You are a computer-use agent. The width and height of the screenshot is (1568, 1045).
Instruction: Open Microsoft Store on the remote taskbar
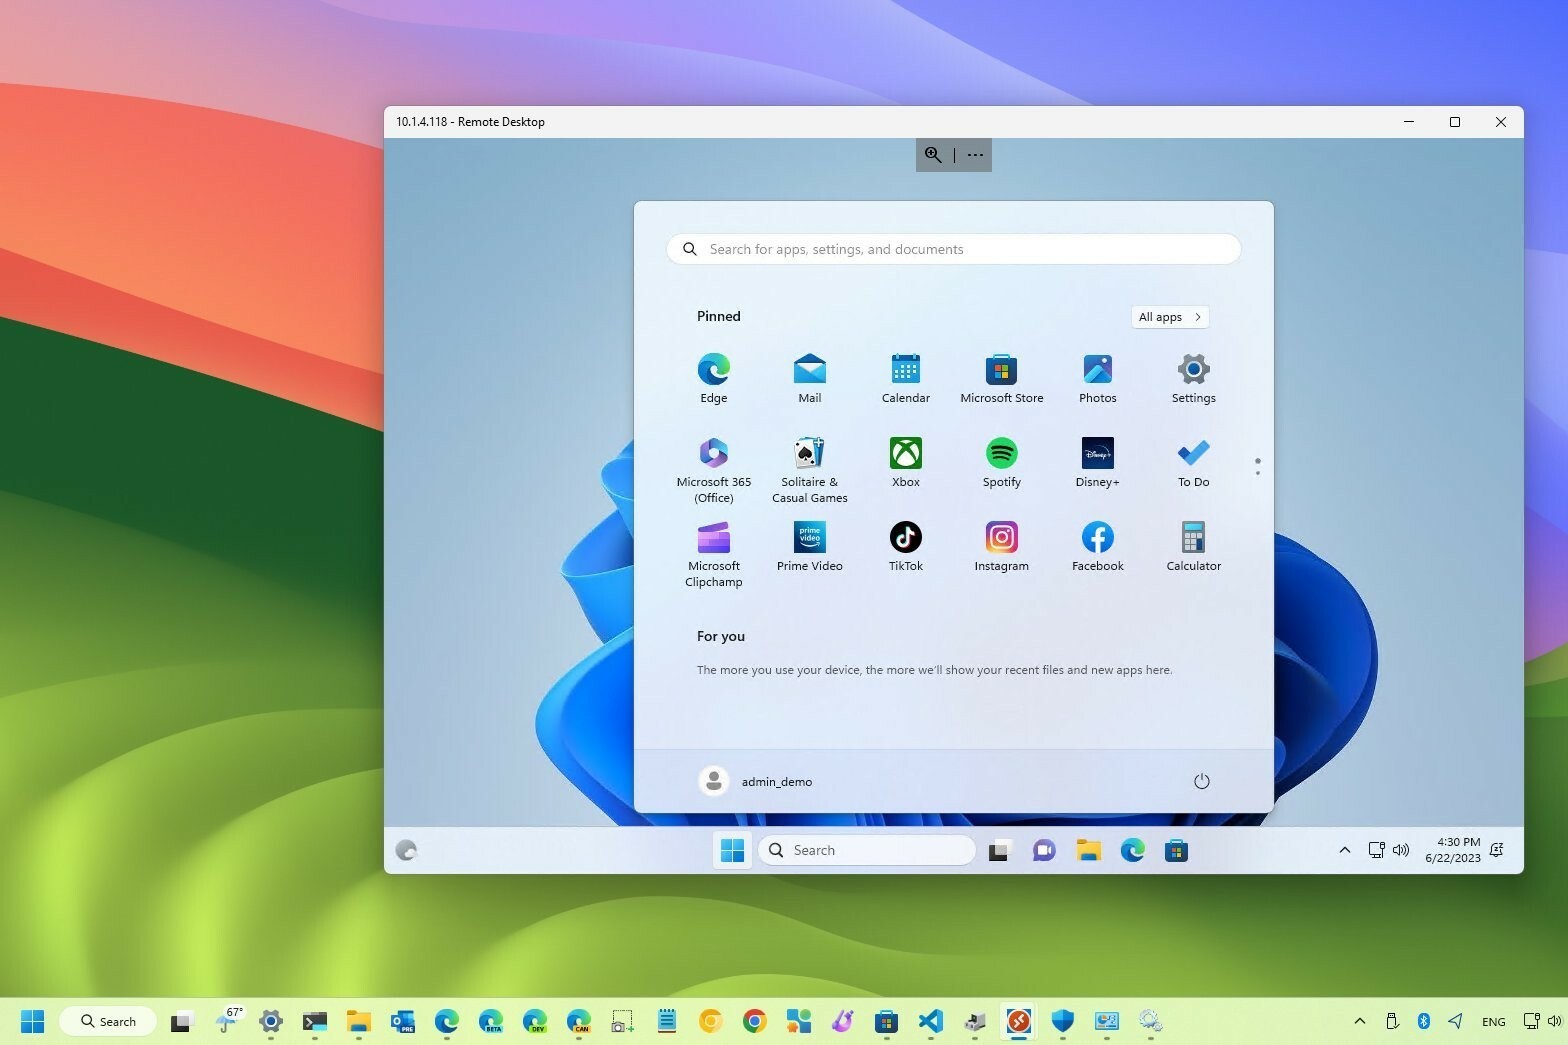point(1176,850)
